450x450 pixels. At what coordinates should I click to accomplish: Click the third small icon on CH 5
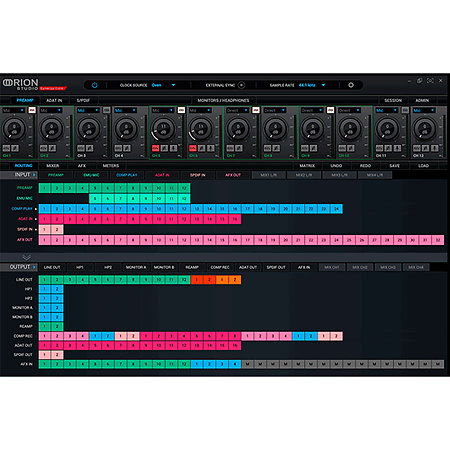point(173,148)
